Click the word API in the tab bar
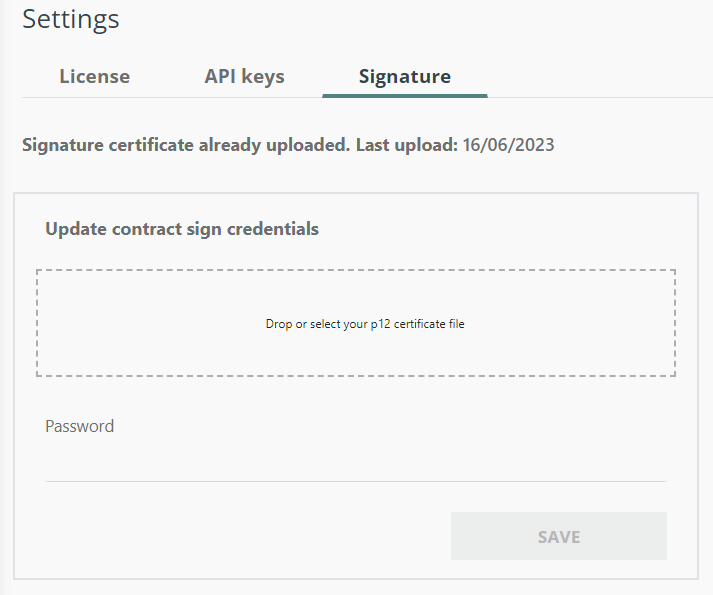Viewport: 713px width, 595px height. click(x=221, y=76)
